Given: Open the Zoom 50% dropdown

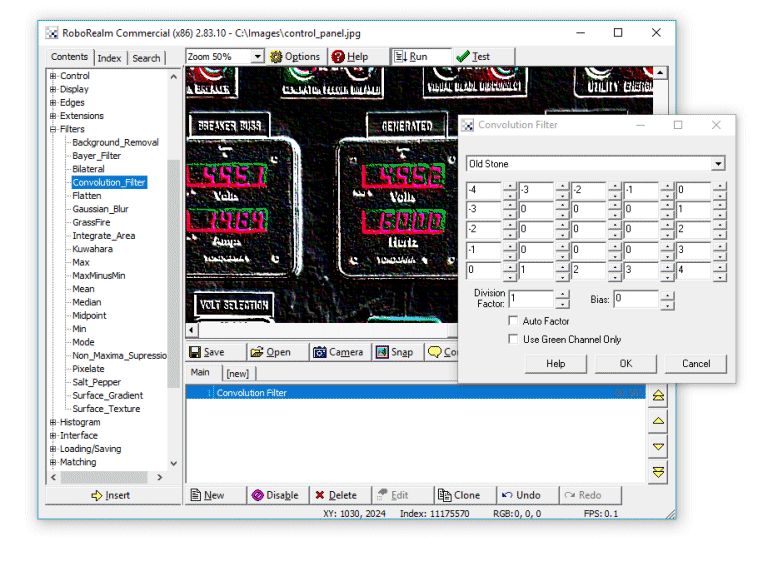Looking at the screenshot, I should pyautogui.click(x=257, y=57).
